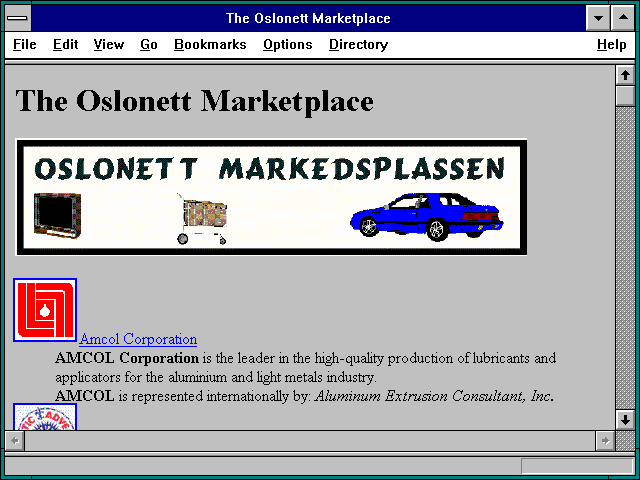
Task: Open the Help menu
Action: (x=611, y=44)
